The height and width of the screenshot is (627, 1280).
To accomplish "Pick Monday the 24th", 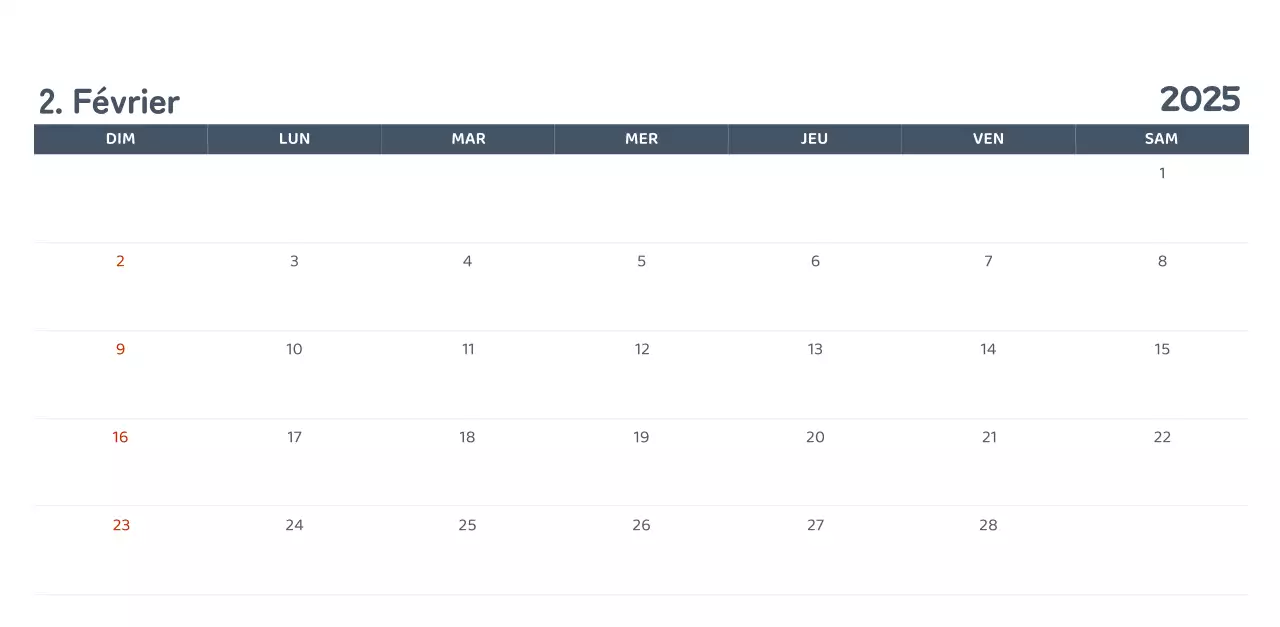I will pyautogui.click(x=294, y=525).
